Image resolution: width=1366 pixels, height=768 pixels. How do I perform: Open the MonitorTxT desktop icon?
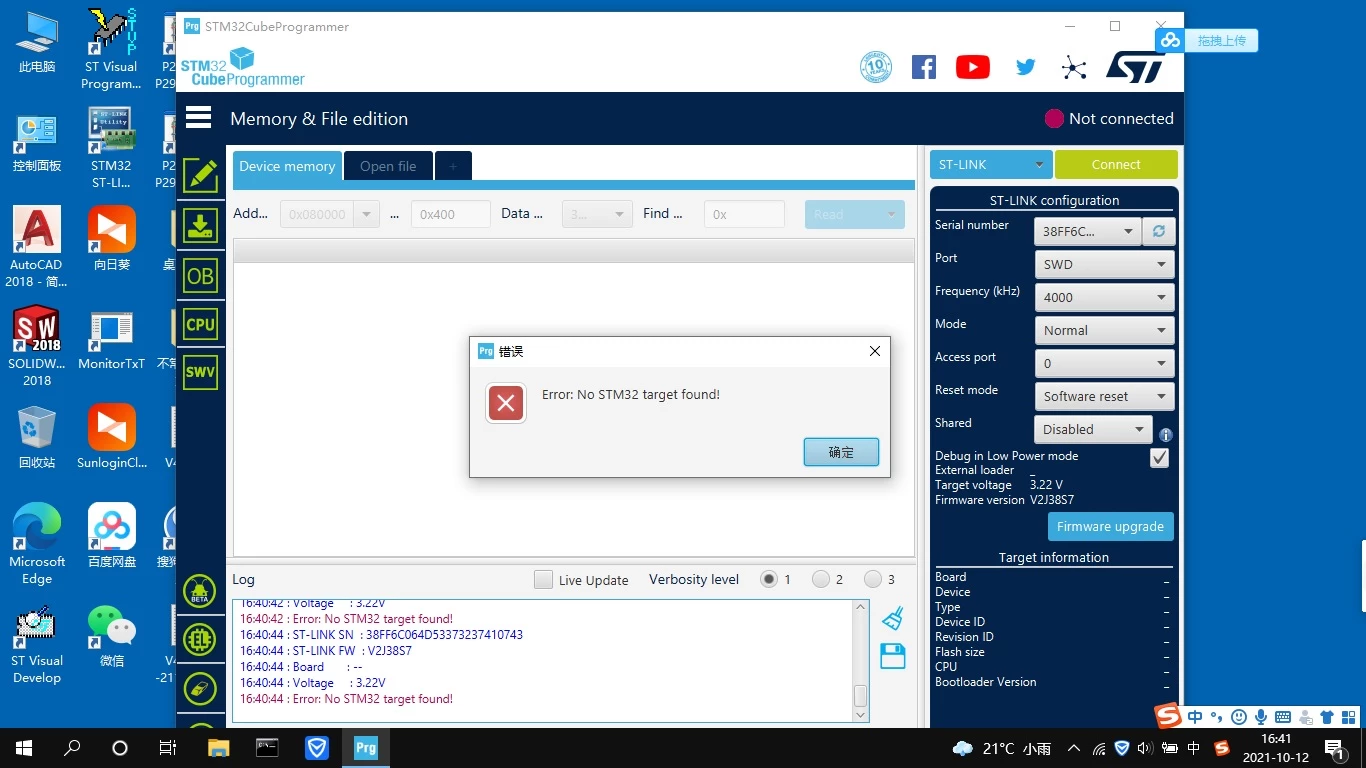click(112, 340)
